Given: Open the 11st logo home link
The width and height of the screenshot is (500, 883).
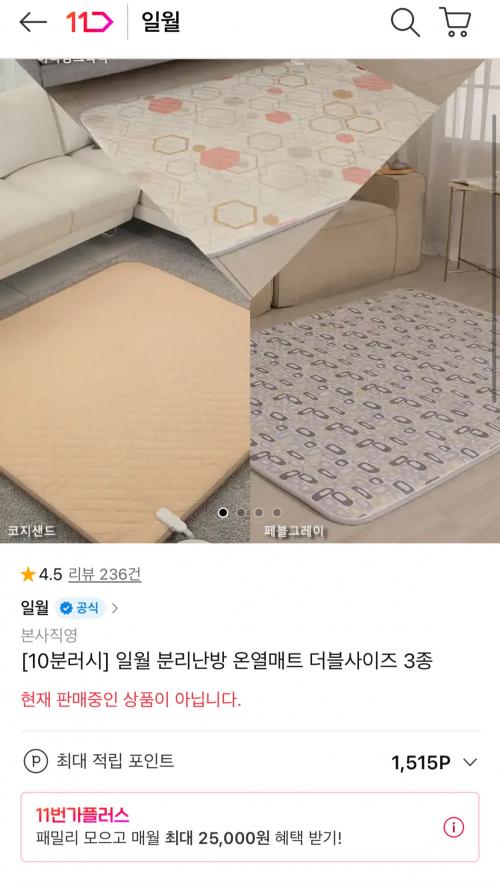Looking at the screenshot, I should [x=90, y=23].
